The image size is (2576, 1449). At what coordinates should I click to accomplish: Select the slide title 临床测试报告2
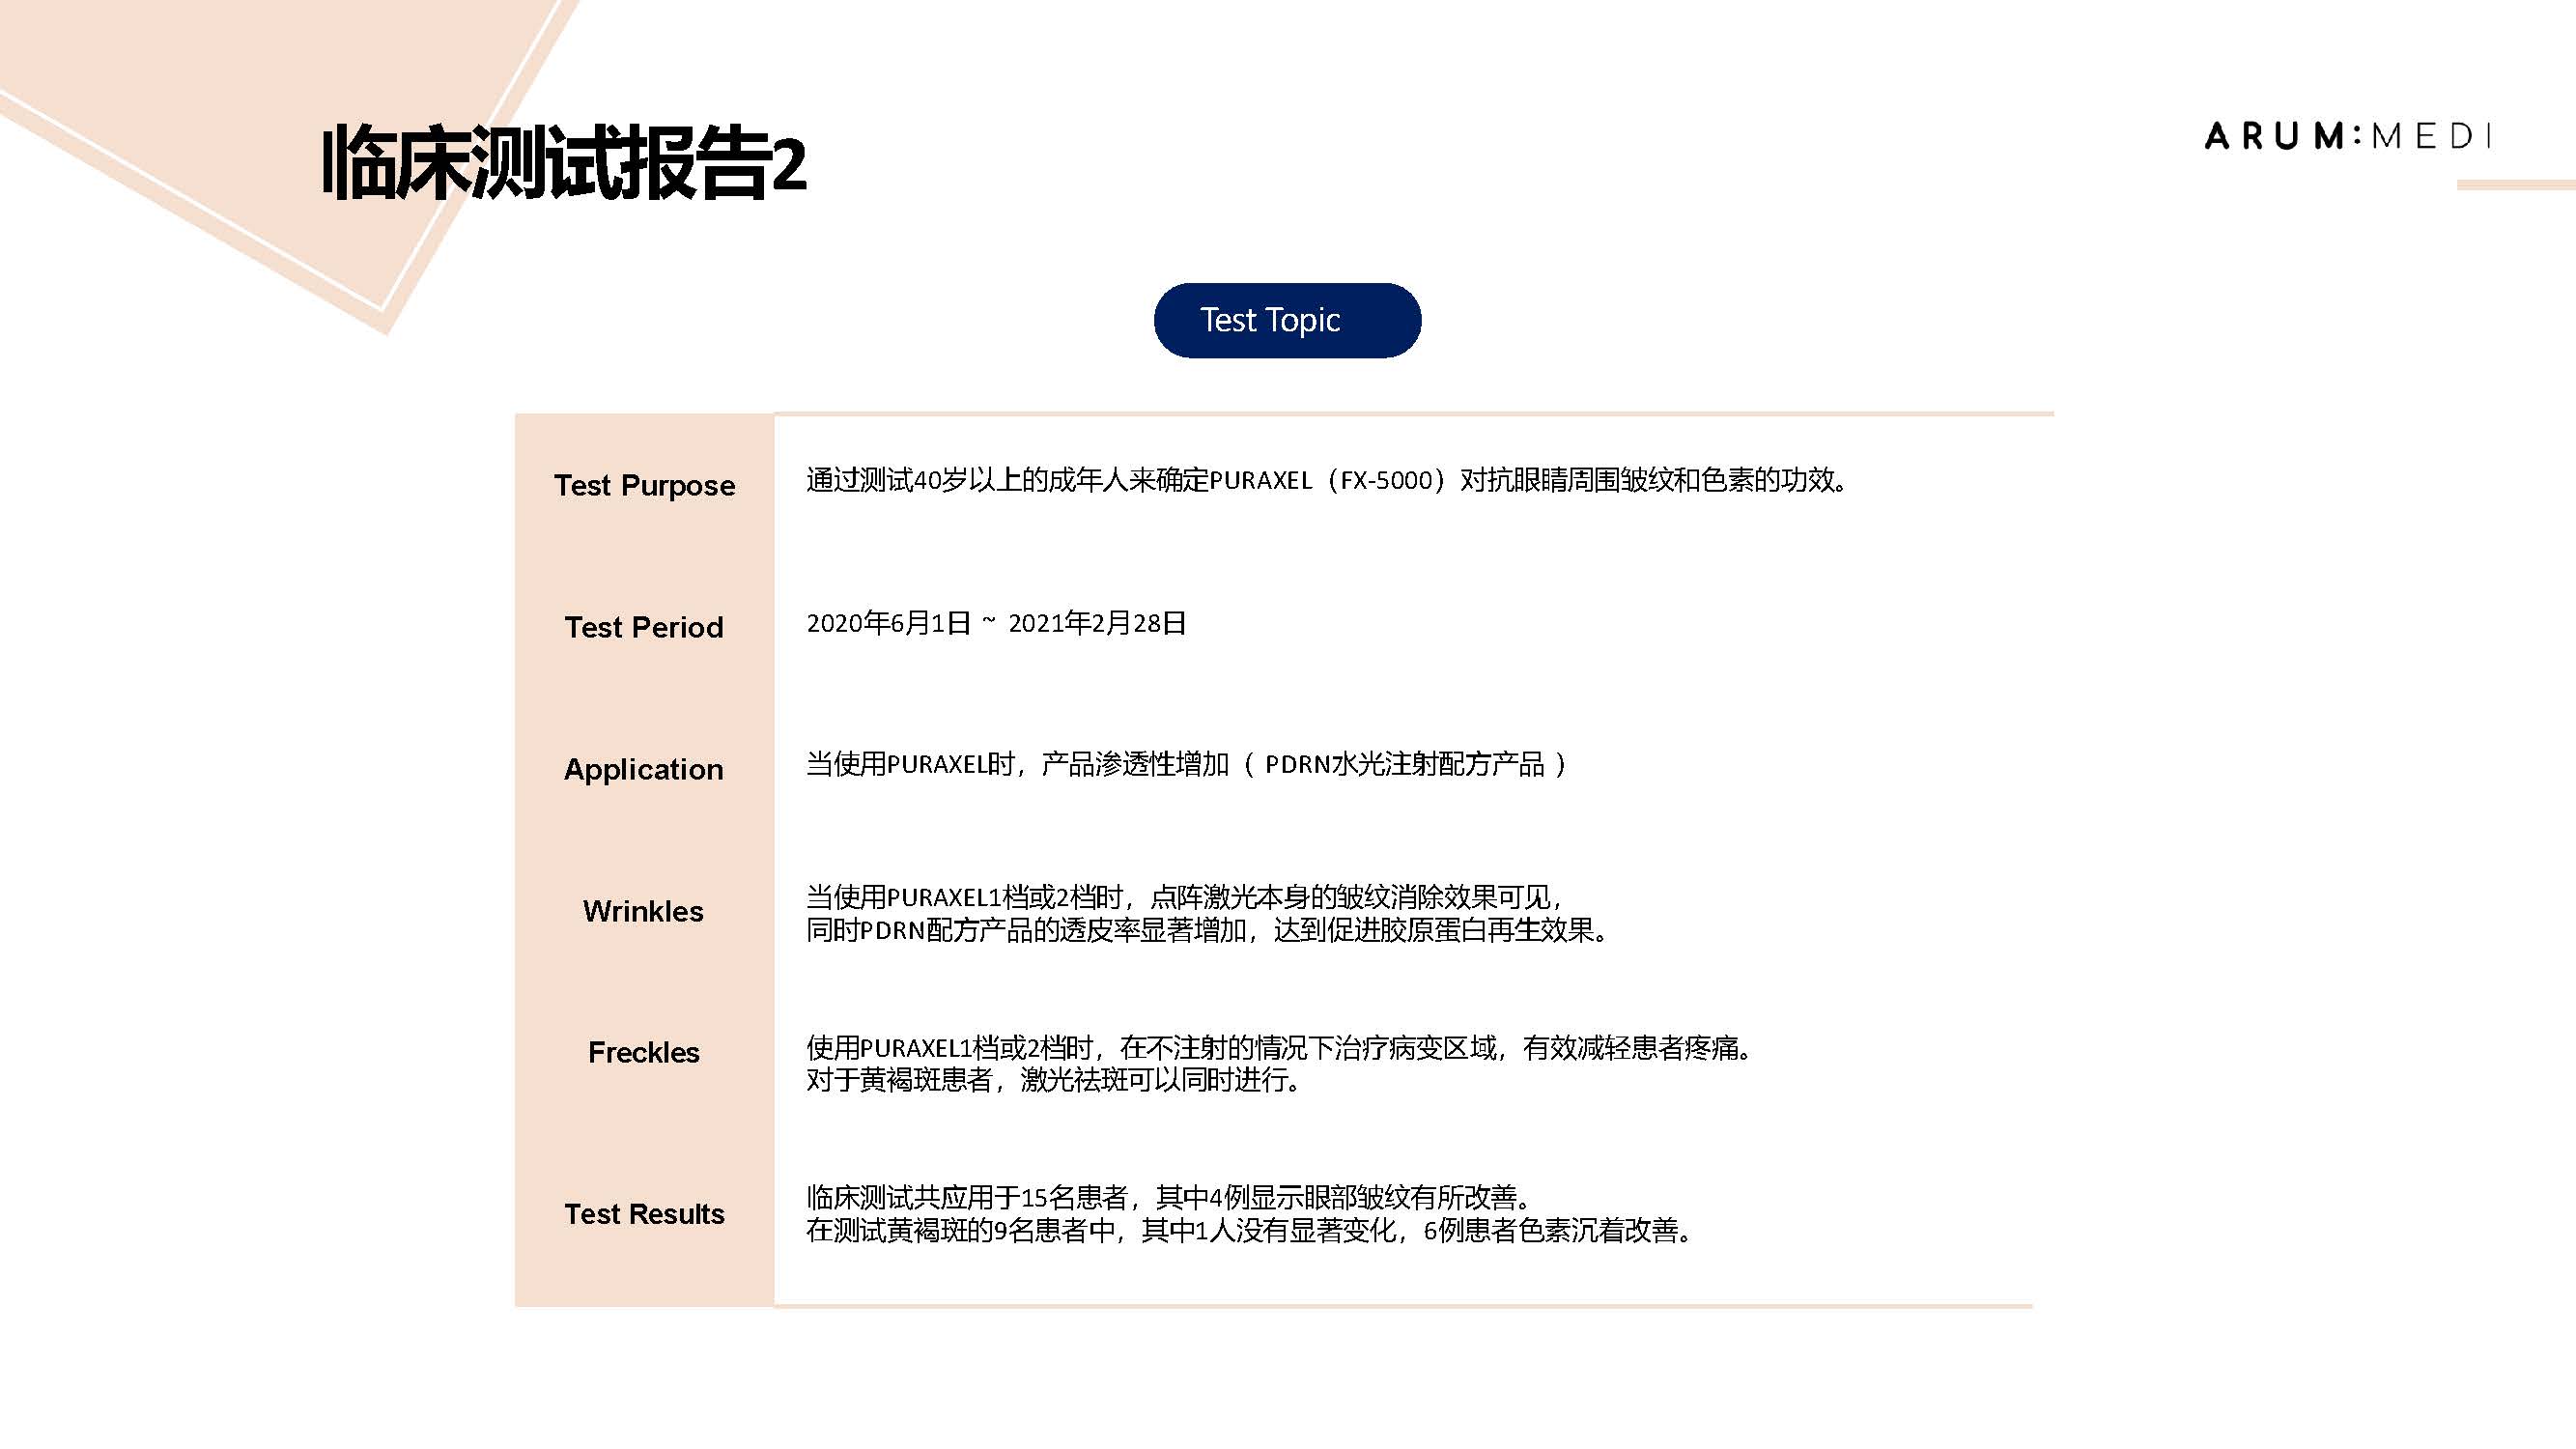[x=564, y=163]
